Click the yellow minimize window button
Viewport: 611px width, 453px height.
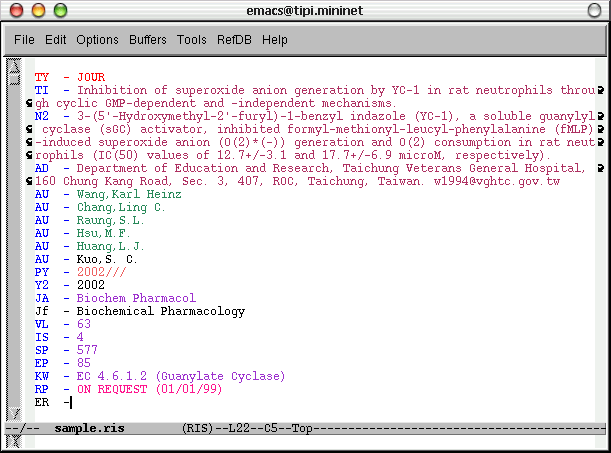(38, 10)
